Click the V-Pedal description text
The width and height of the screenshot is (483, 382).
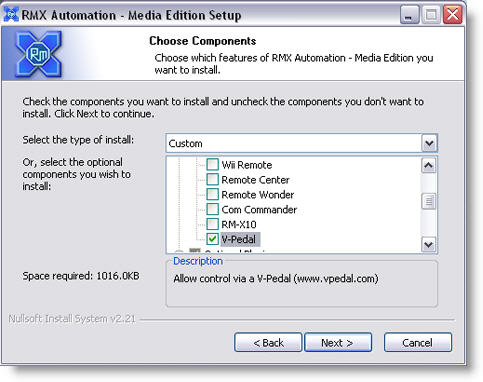point(276,278)
